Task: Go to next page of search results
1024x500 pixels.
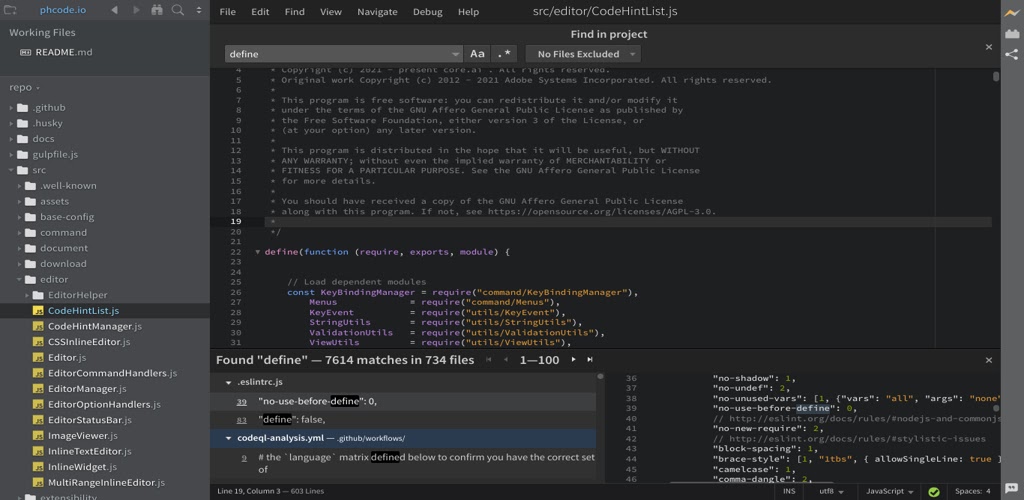Action: point(573,360)
